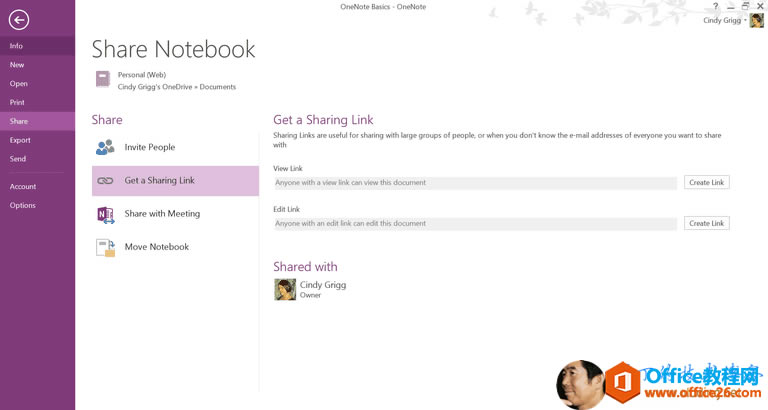Choose the Move Notebook option
This screenshot has width=768, height=410.
(x=175, y=247)
